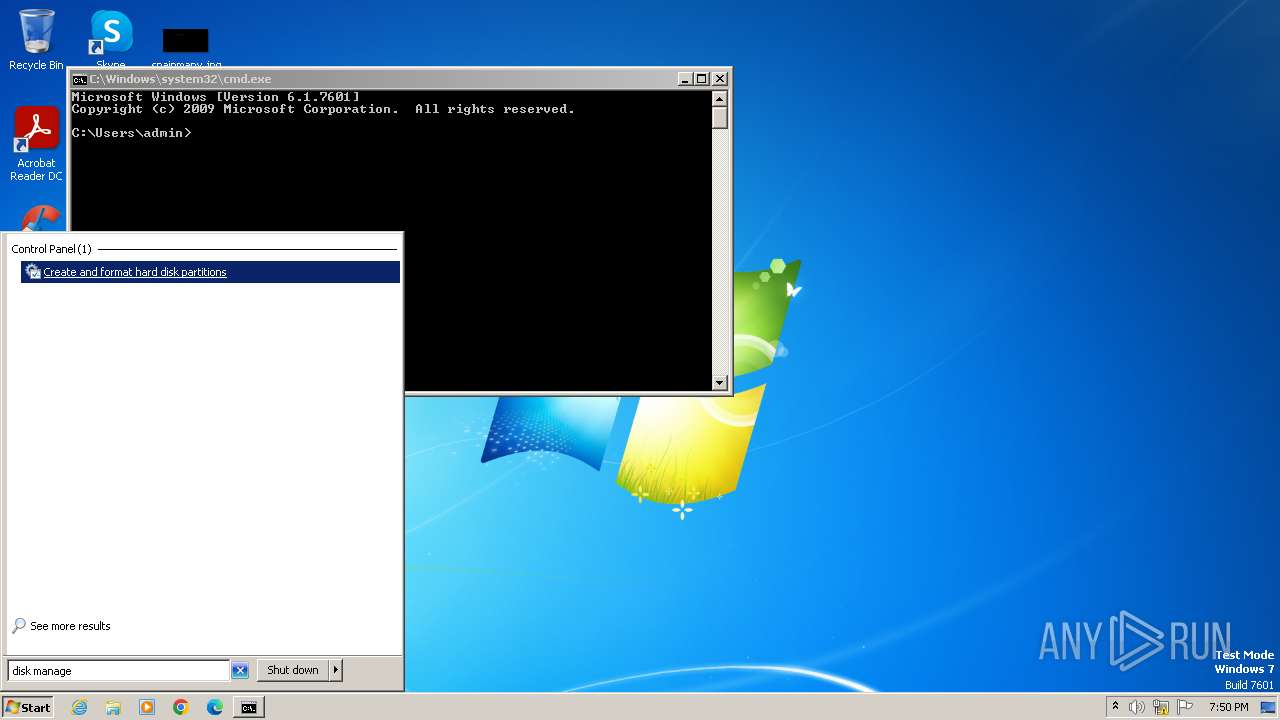Select the Acrobat Reader DC shortcut
The height and width of the screenshot is (720, 1280).
click(x=36, y=144)
